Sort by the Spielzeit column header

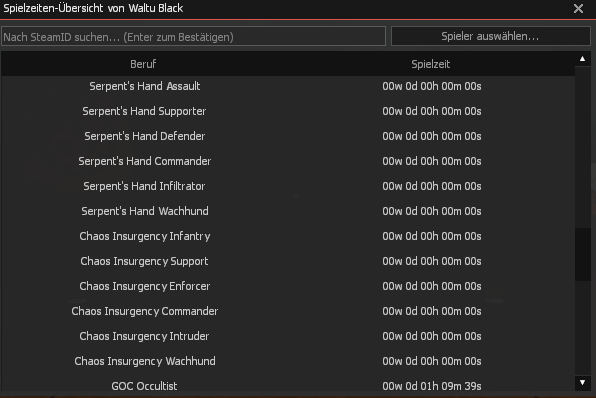click(431, 64)
